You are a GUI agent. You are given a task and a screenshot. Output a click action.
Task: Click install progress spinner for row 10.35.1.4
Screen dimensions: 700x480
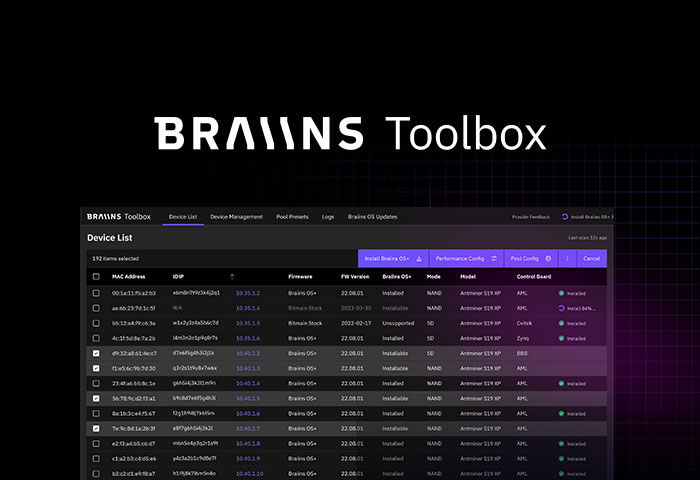coord(562,308)
